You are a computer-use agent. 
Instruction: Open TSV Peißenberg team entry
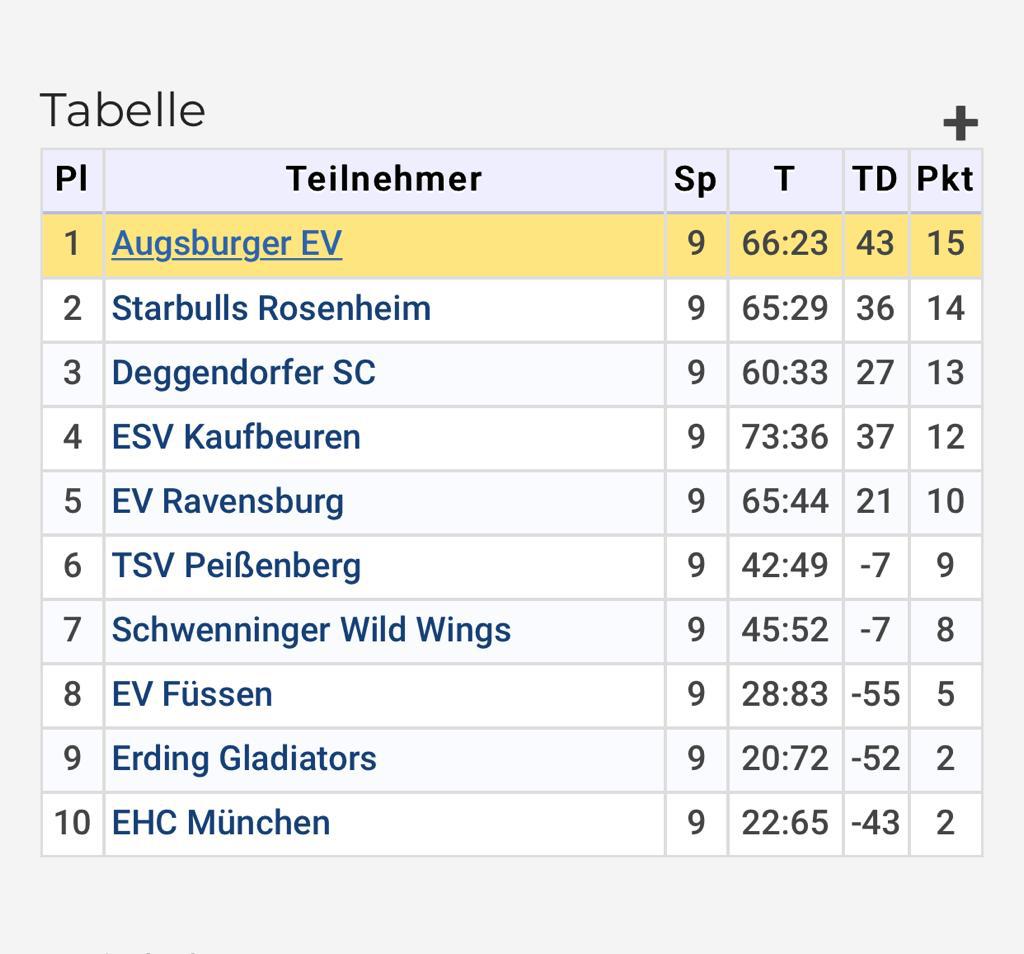pyautogui.click(x=236, y=565)
